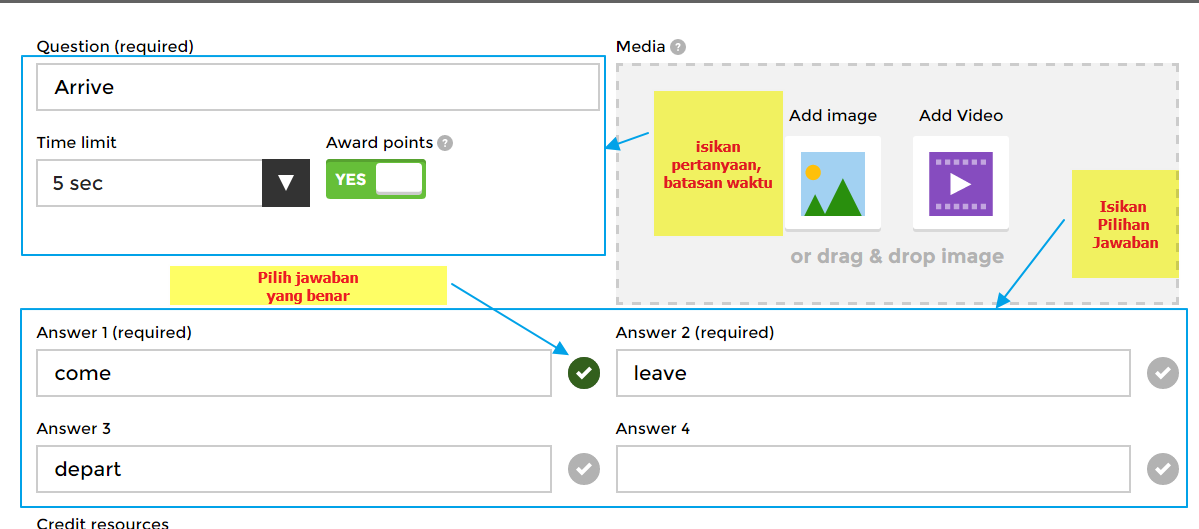Click the Answer 2 field with 'leave'
Viewport: 1199px width, 529px height.
click(x=873, y=373)
